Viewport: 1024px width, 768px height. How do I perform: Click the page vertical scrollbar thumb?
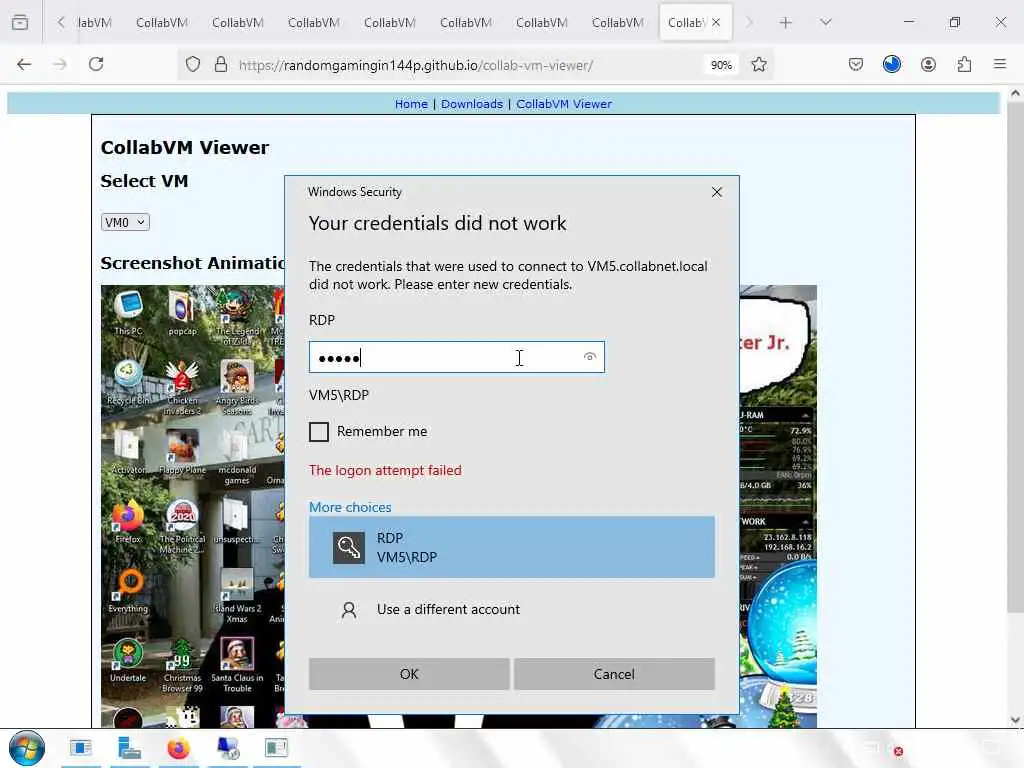click(x=1015, y=356)
